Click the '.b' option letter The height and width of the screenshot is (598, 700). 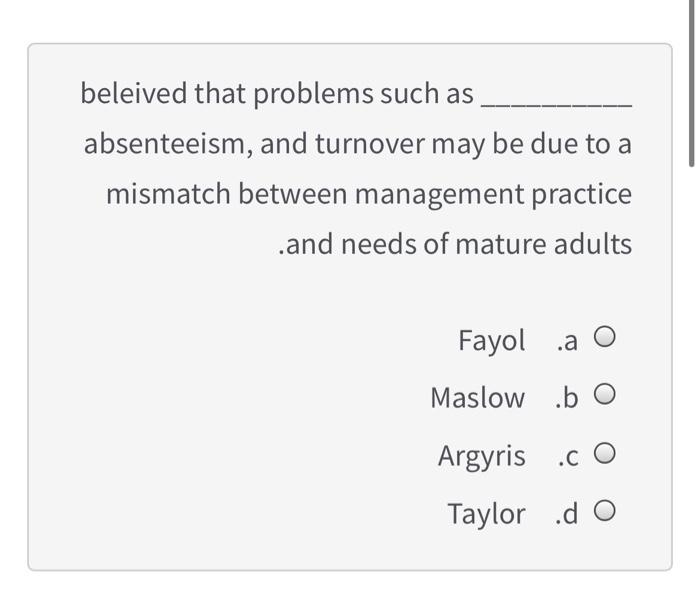click(x=566, y=398)
